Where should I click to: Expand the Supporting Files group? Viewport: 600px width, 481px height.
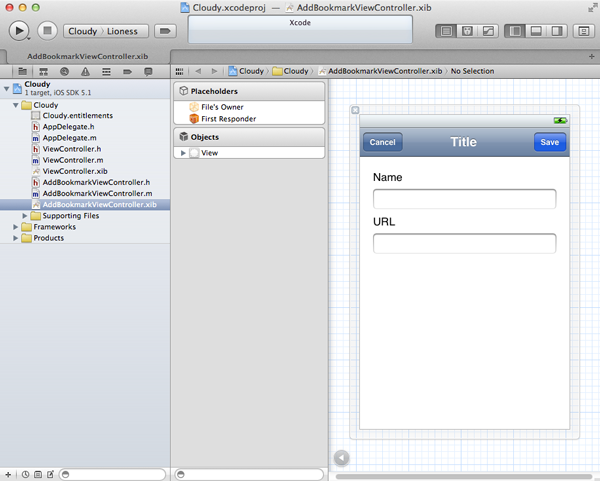tap(24, 216)
